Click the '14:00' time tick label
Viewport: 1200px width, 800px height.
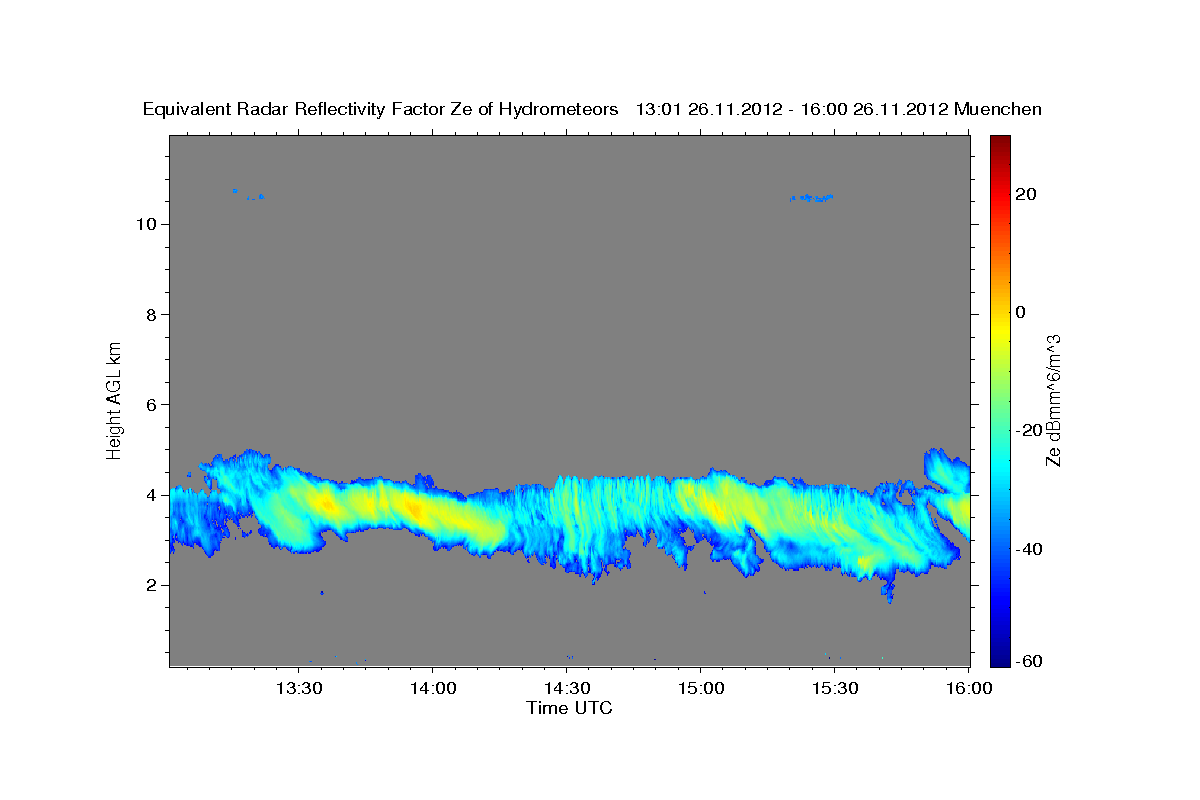432,689
